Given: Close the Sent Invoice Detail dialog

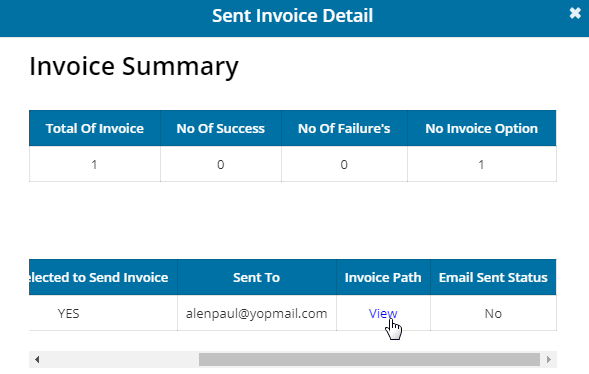Looking at the screenshot, I should coord(575,13).
